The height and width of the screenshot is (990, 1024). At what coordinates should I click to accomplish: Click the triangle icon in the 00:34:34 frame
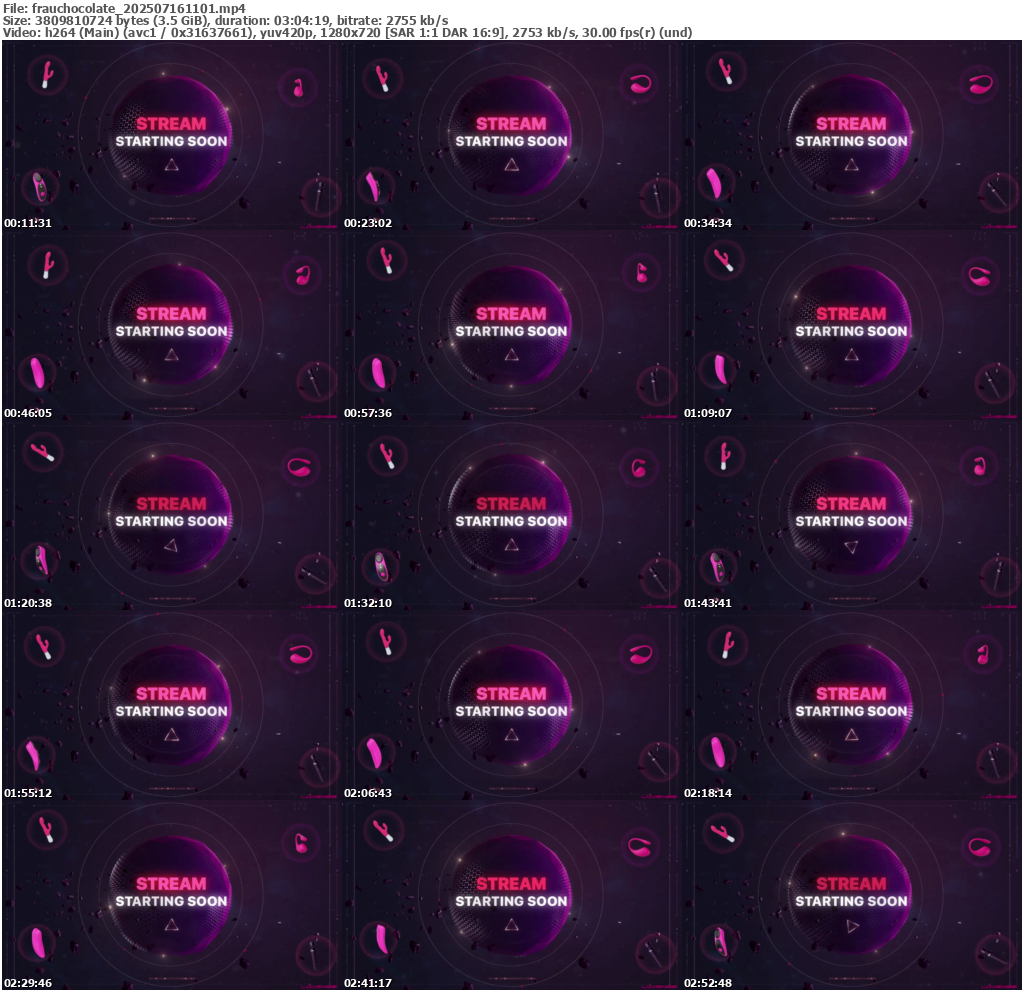852,165
